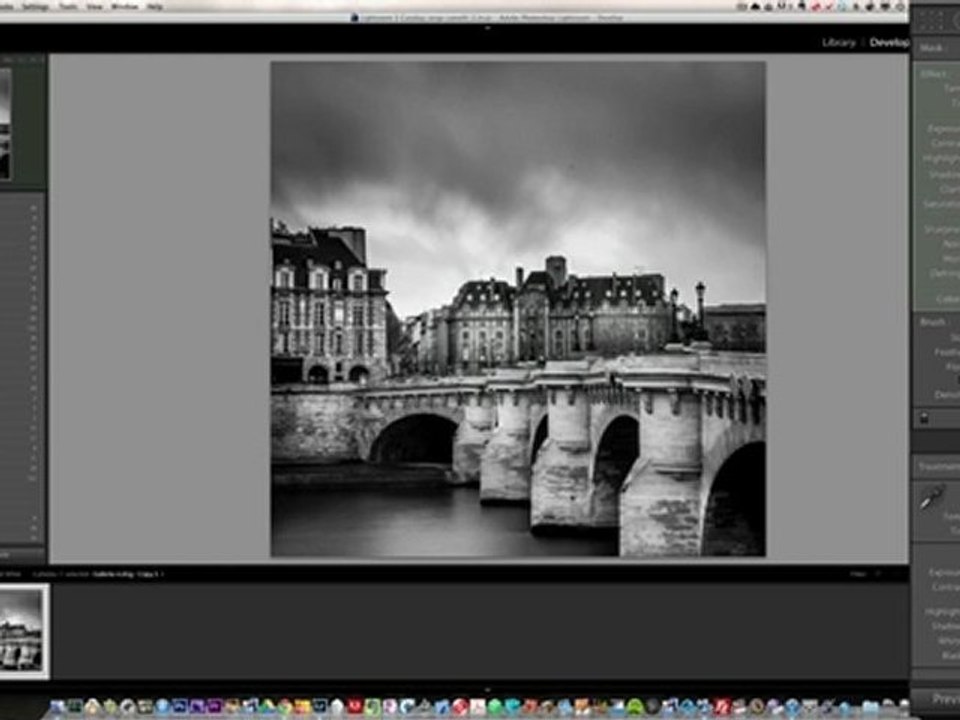Toggle the adjustment brush panel switch icon
The width and height of the screenshot is (960, 720).
click(x=924, y=418)
